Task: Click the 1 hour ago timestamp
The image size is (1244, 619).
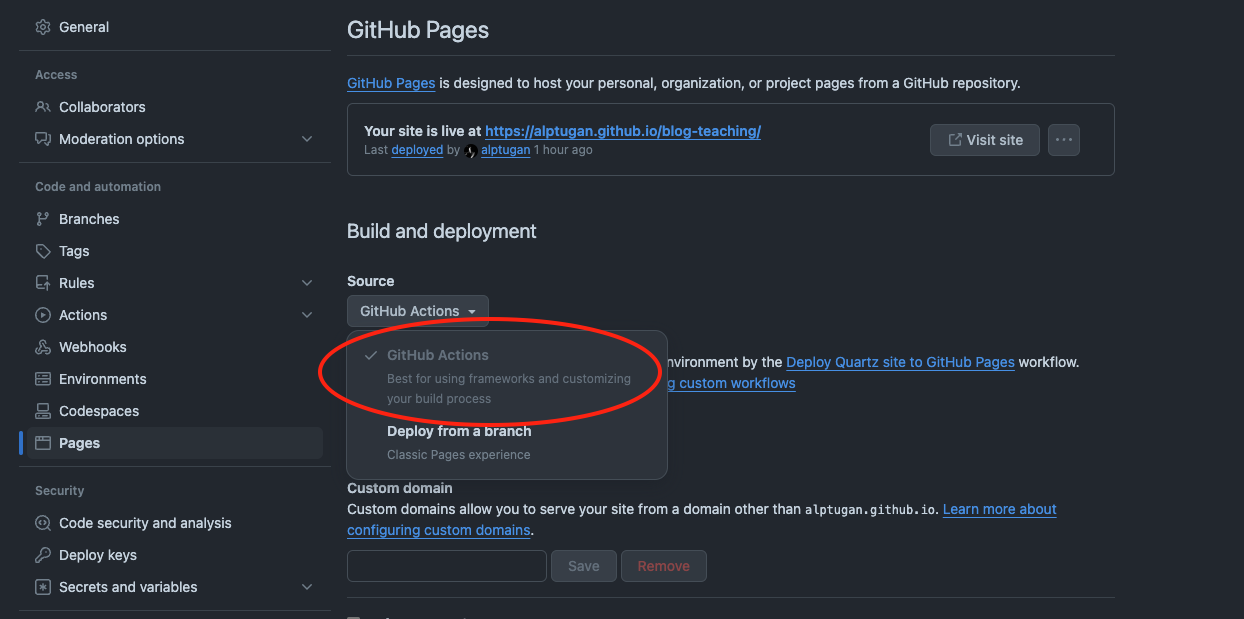Action: tap(563, 150)
